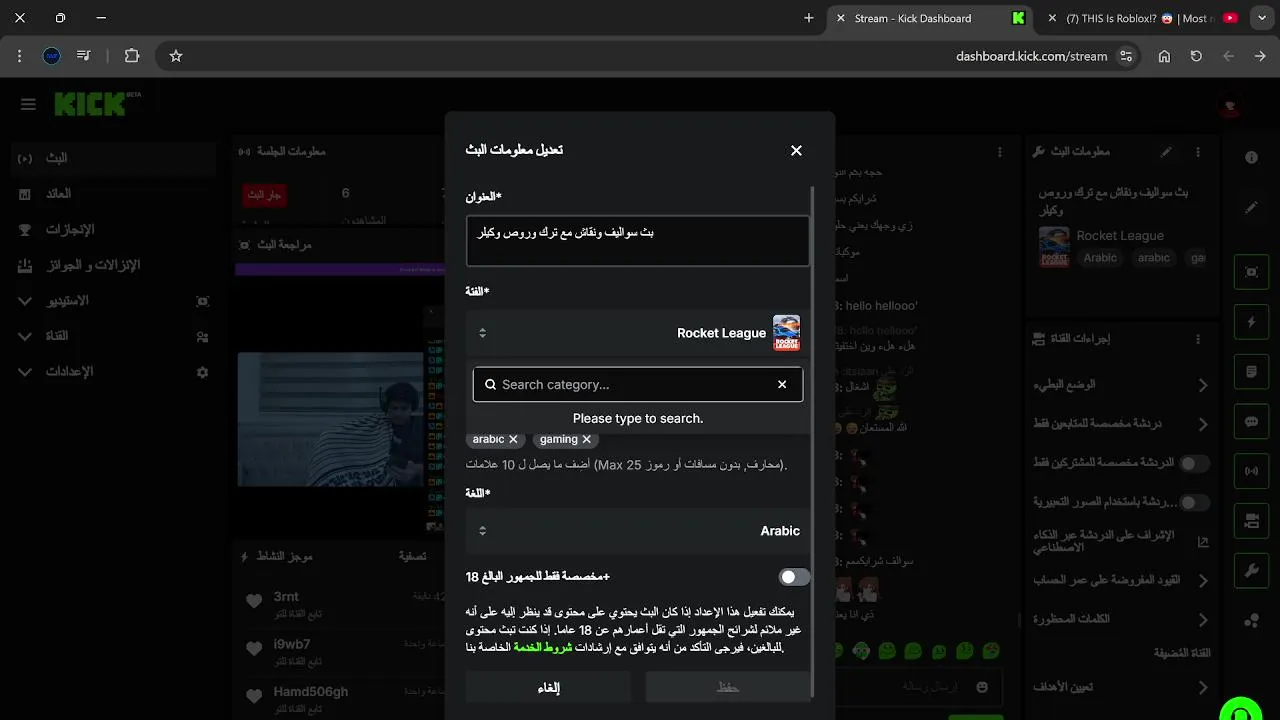This screenshot has width=1280, height=720.
Task: Click the Arabic tag in stream info panel
Action: click(x=1100, y=258)
